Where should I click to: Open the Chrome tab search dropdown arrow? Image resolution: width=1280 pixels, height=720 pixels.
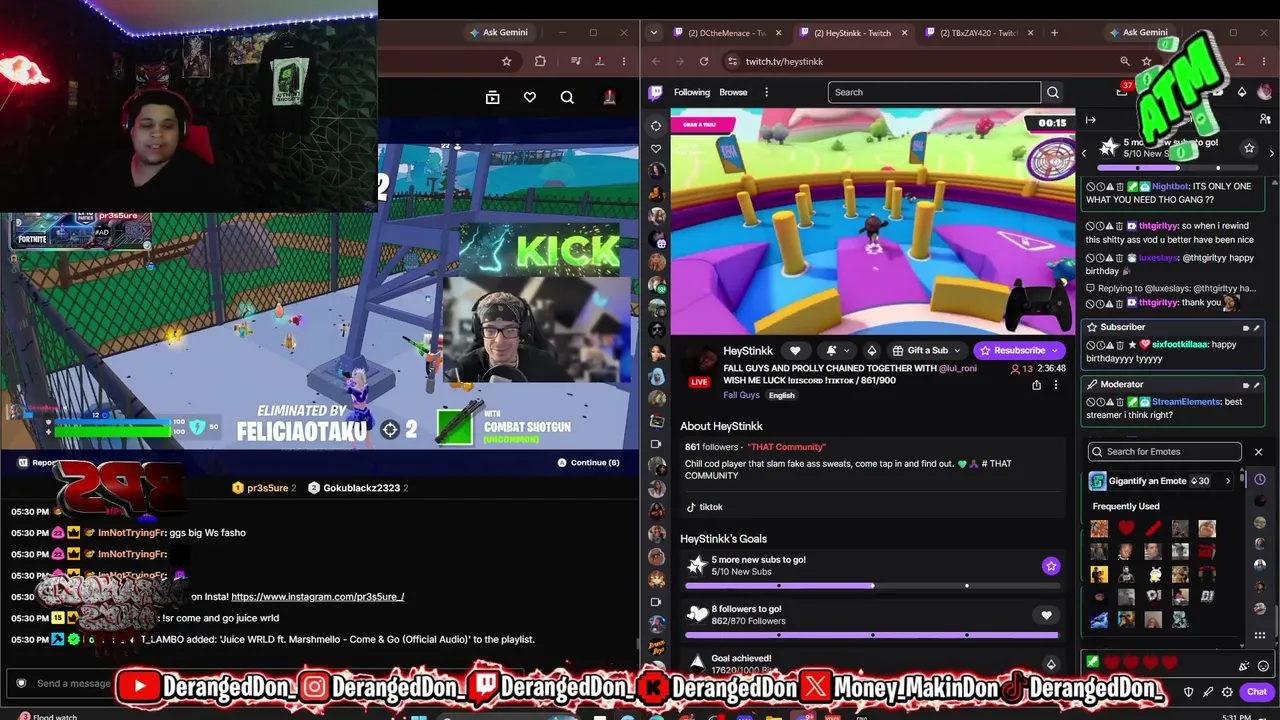(654, 33)
